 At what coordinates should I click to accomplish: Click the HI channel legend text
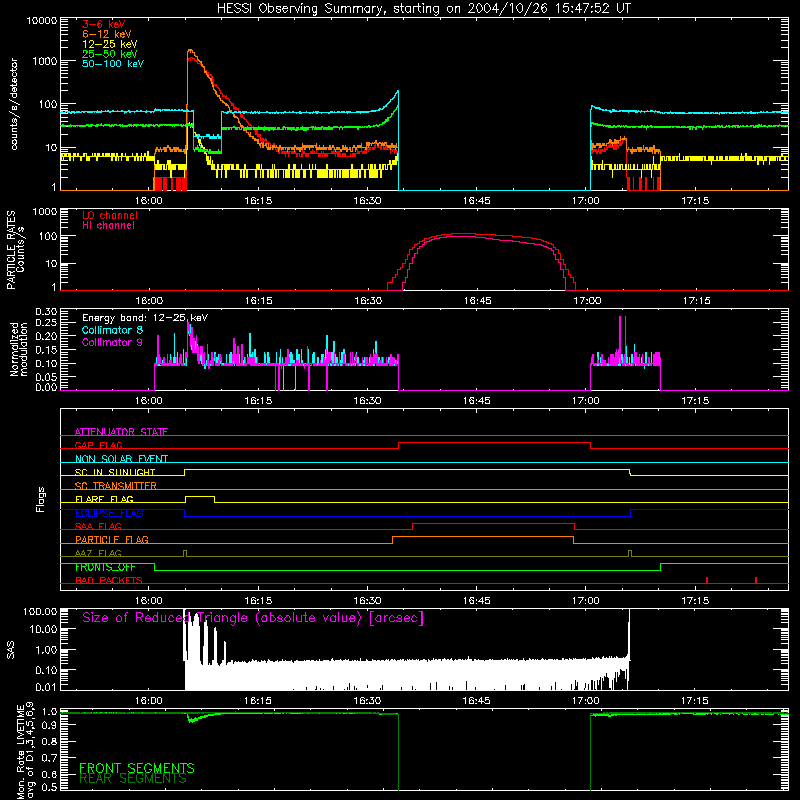(x=108, y=225)
